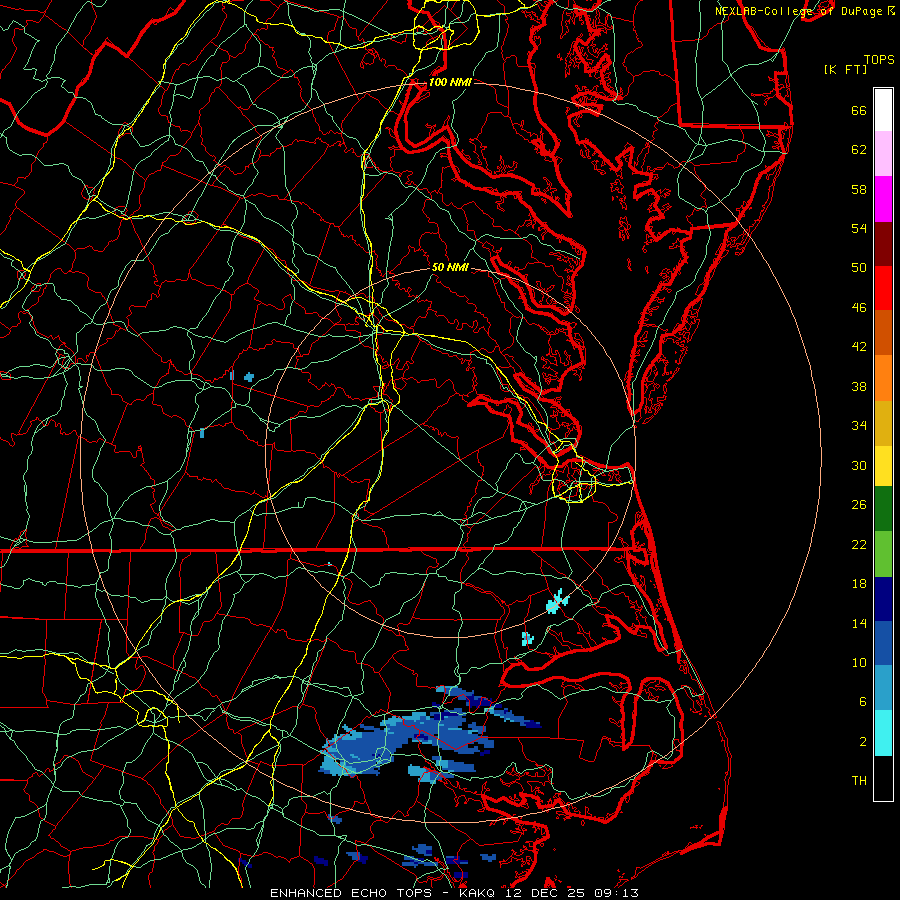Click the '100 NMI' range ring label
The height and width of the screenshot is (900, 900).
[450, 82]
